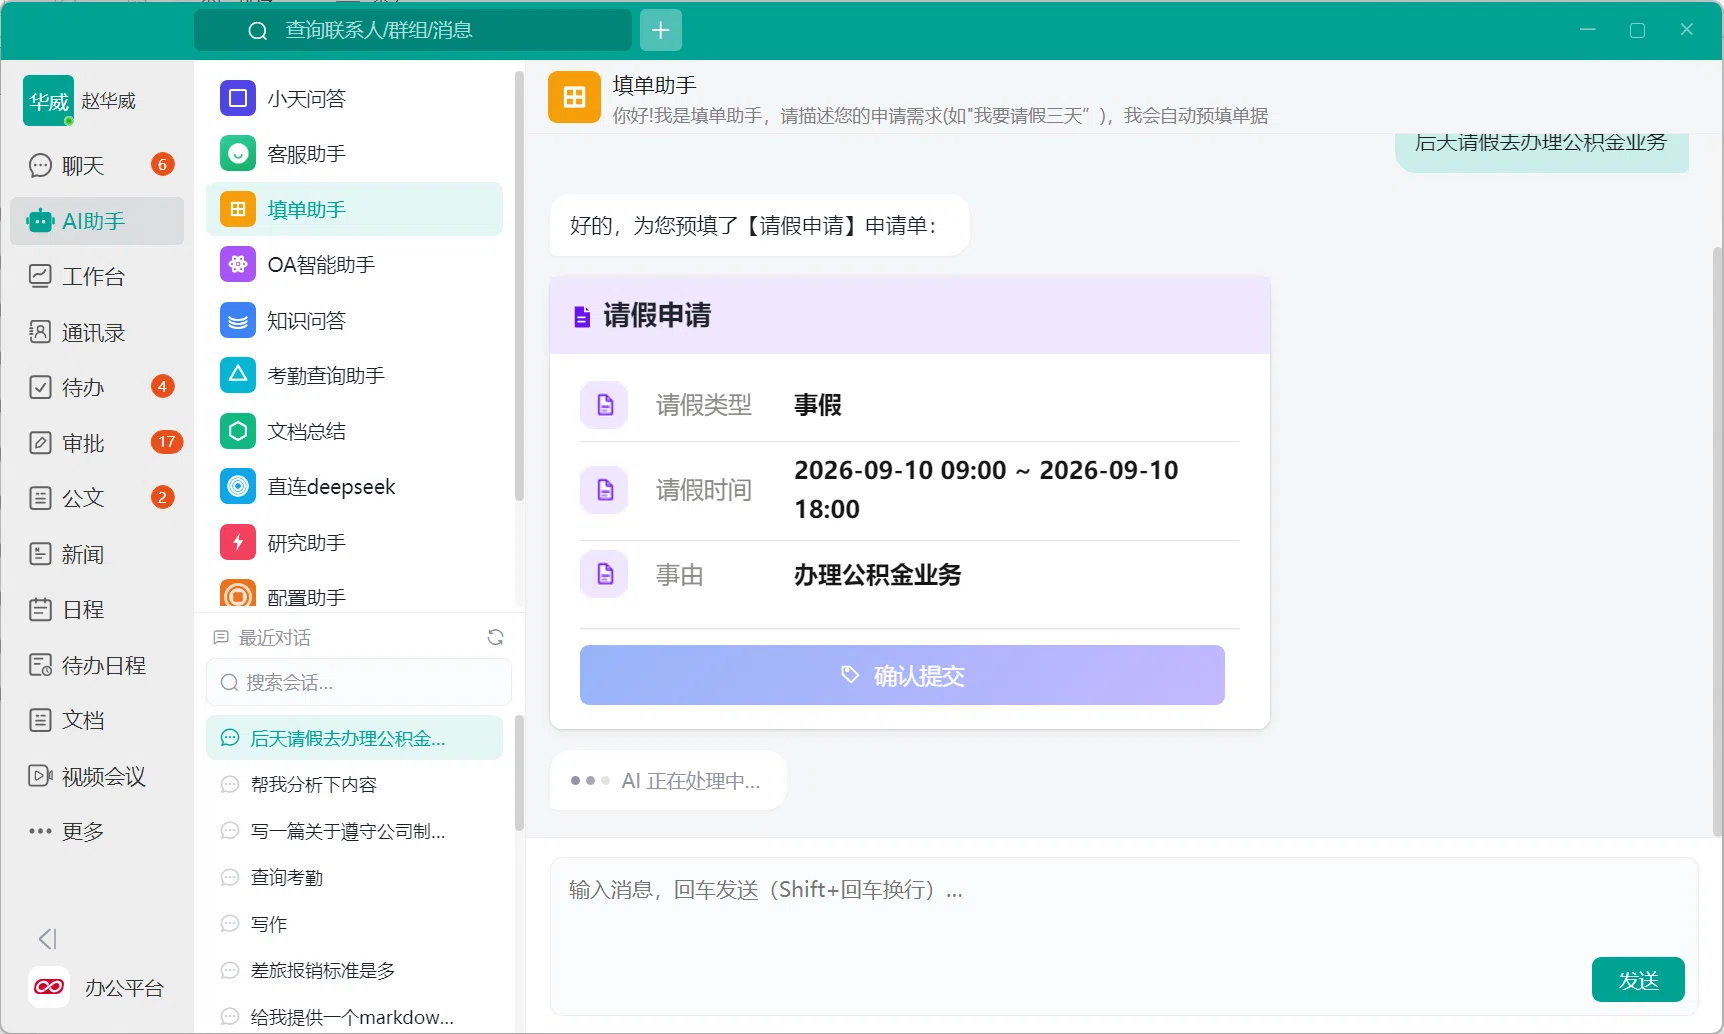
Task: Click the 事由 value 办理公积金业务
Action: (x=878, y=575)
